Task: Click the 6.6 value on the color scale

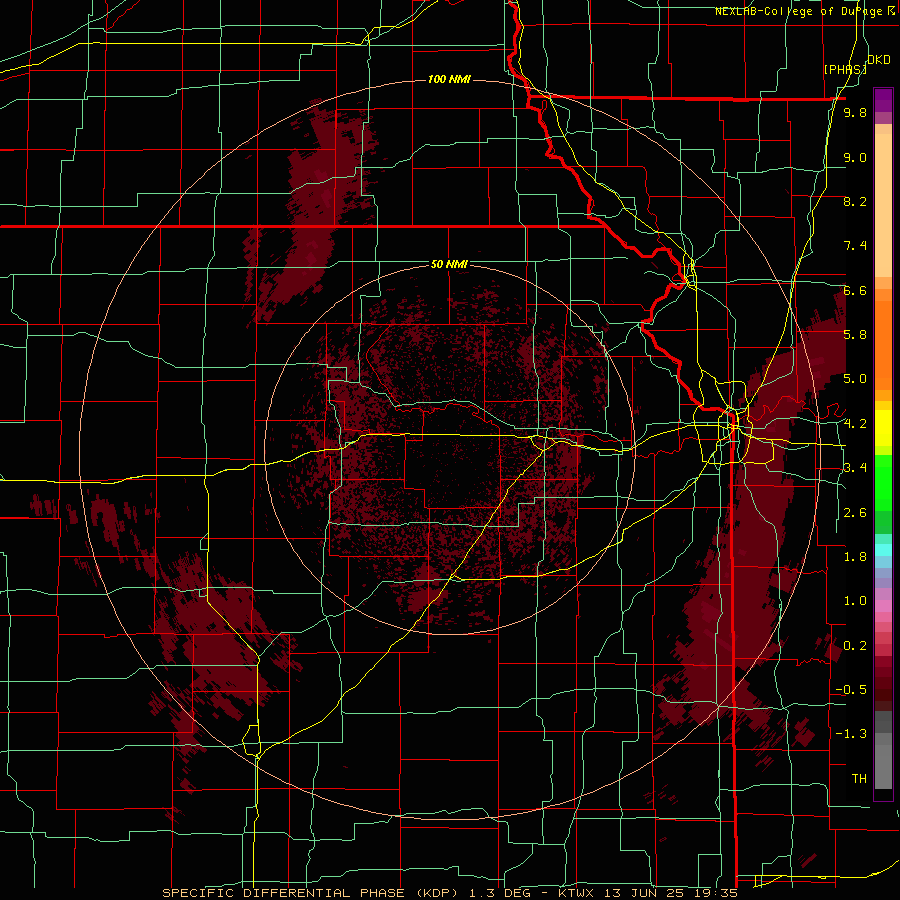Action: (x=855, y=290)
